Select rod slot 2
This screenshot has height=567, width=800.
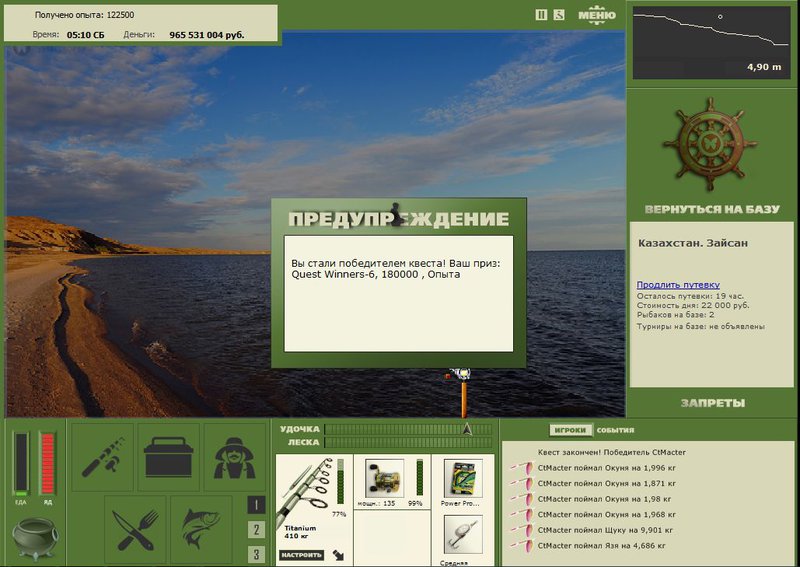[x=256, y=530]
